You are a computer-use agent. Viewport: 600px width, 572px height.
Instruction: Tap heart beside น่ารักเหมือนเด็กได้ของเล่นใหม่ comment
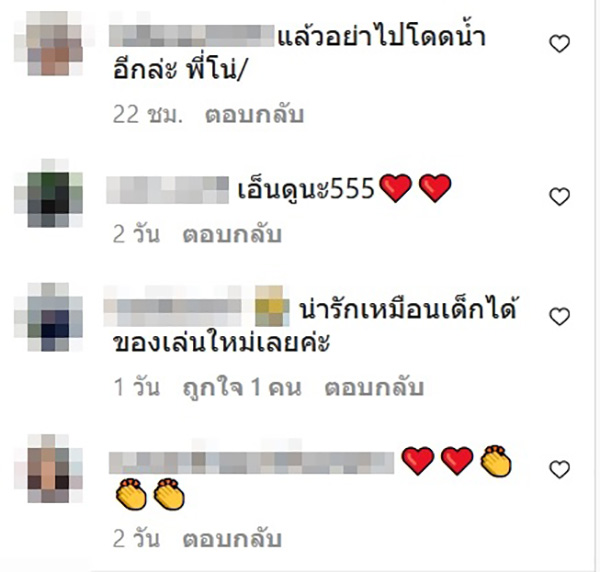[x=559, y=316]
